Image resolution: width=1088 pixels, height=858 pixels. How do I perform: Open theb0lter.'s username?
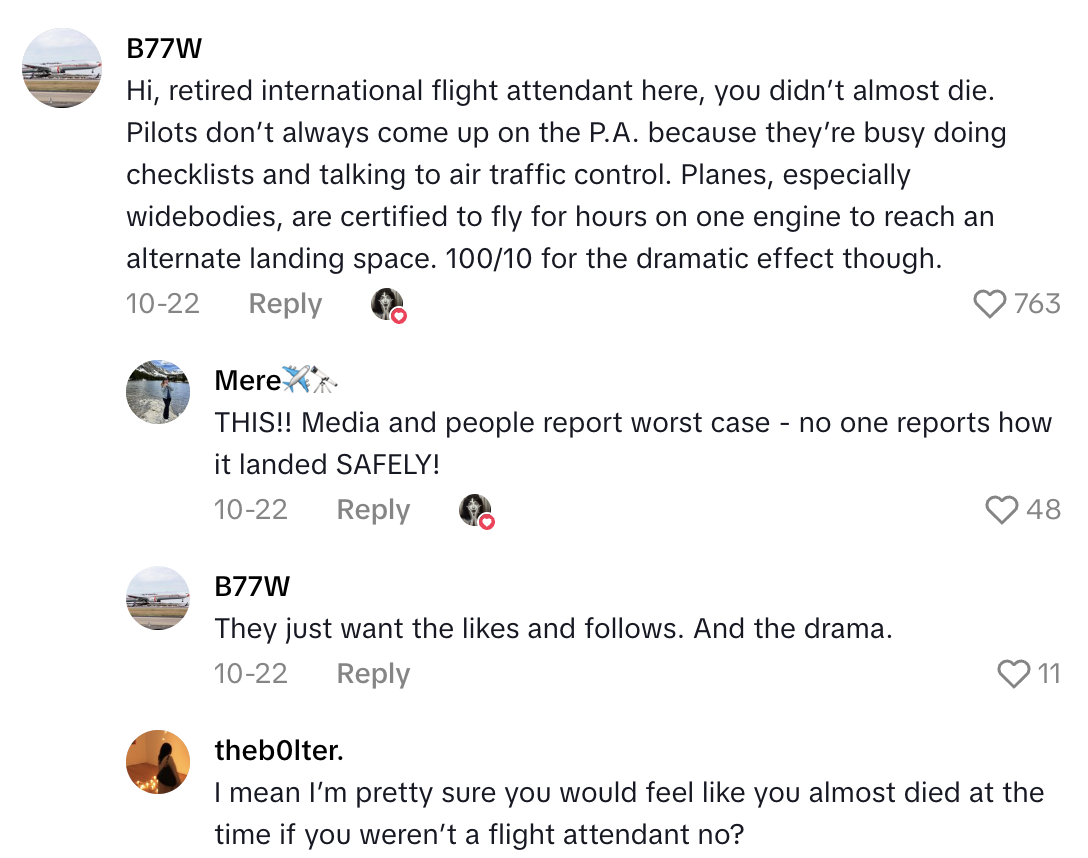point(279,749)
